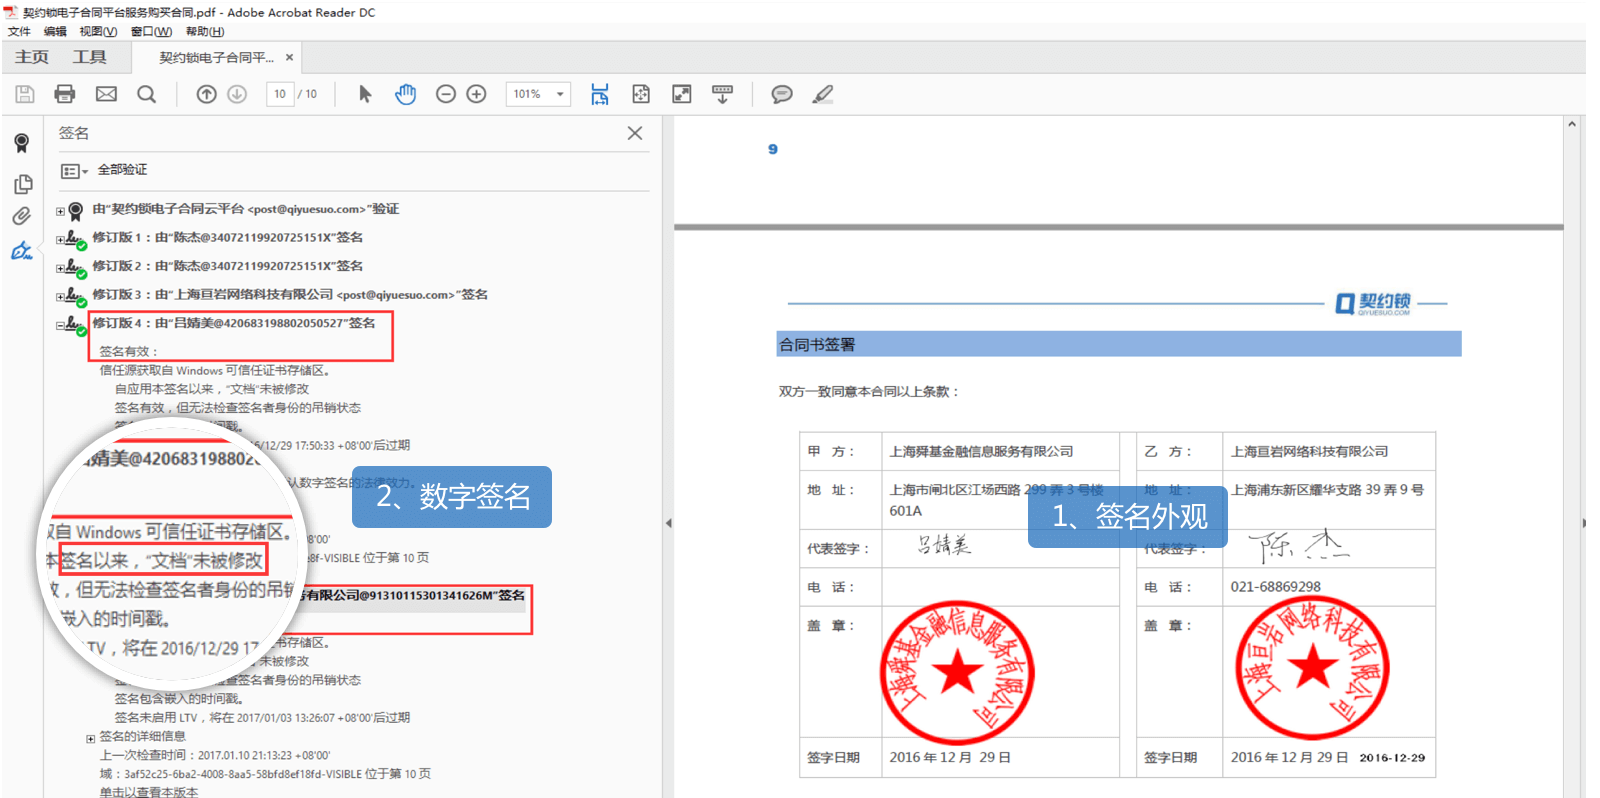Click scroll up arrow of document scrollbar
Image resolution: width=1600 pixels, height=798 pixels.
point(1572,125)
